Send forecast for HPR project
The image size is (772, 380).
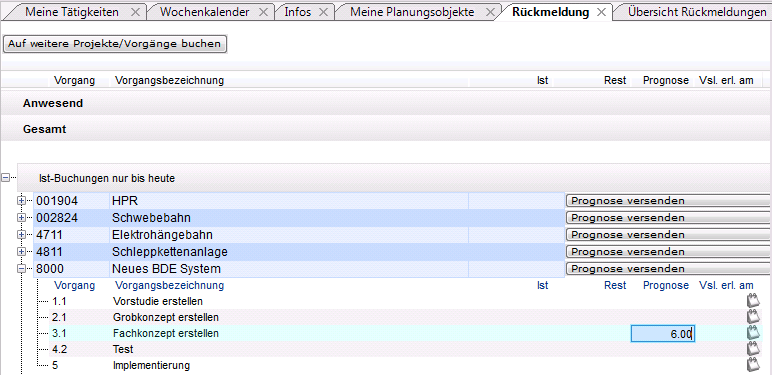pos(668,201)
